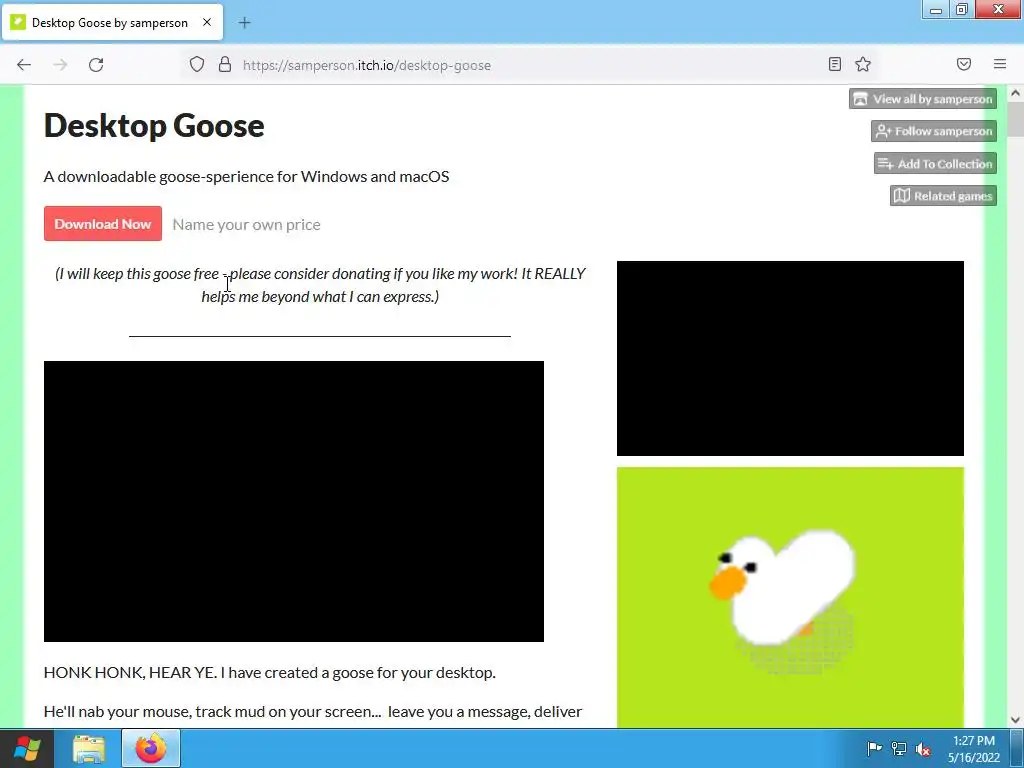
Task: Click the Firefox taskbar icon
Action: coord(151,748)
